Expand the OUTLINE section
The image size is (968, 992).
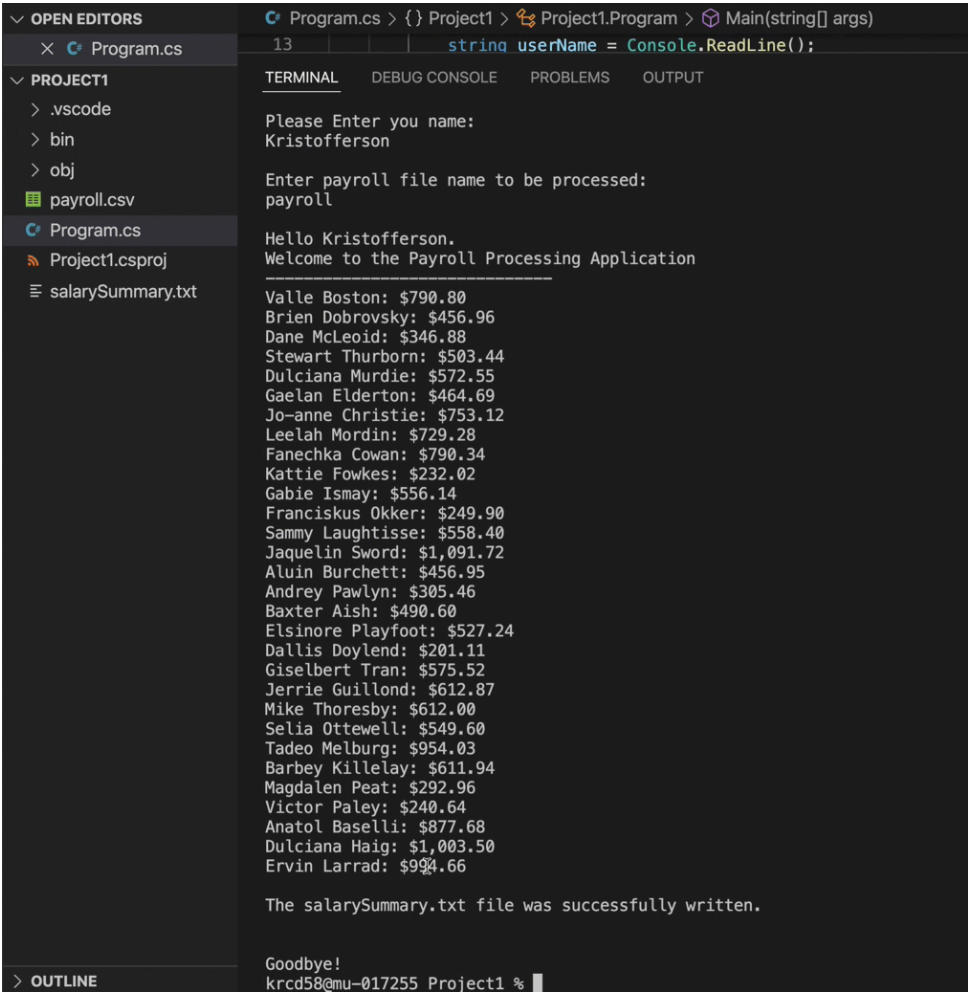17,981
